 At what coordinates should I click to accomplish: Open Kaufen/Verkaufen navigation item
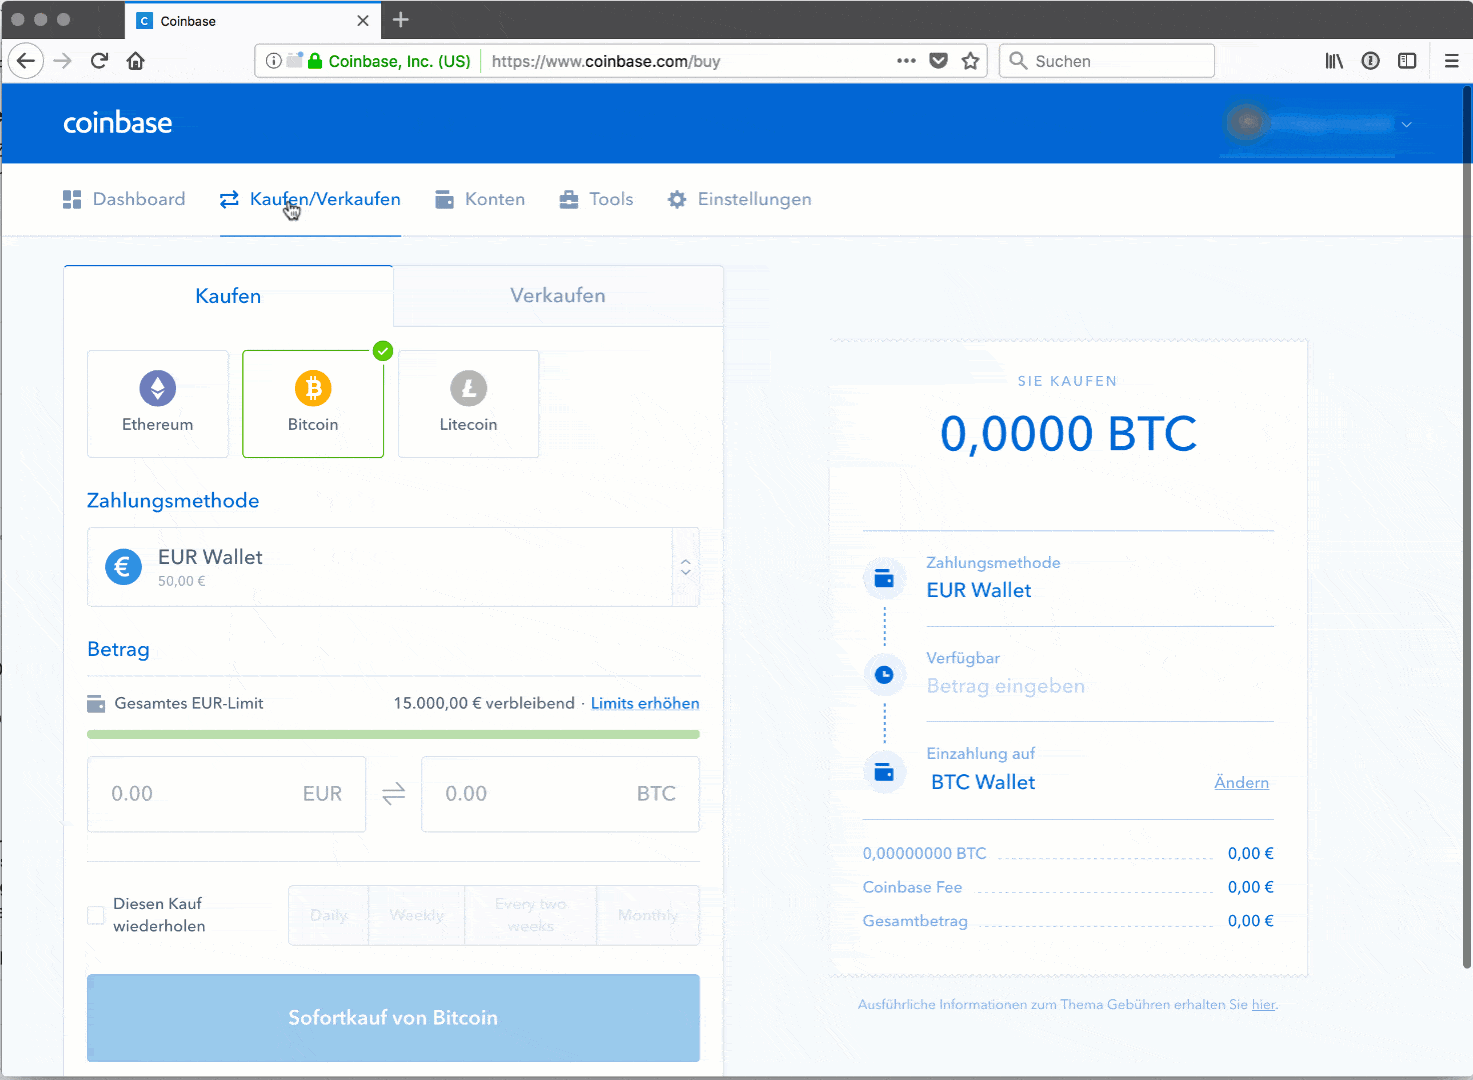click(310, 199)
